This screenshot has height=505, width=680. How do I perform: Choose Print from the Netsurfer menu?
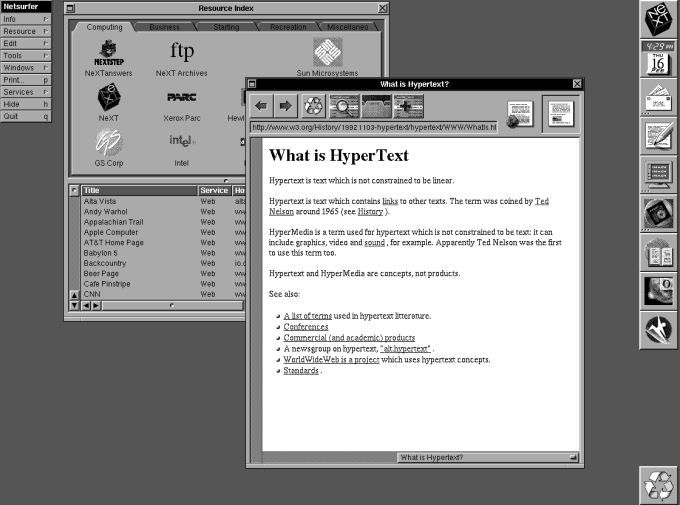26,80
